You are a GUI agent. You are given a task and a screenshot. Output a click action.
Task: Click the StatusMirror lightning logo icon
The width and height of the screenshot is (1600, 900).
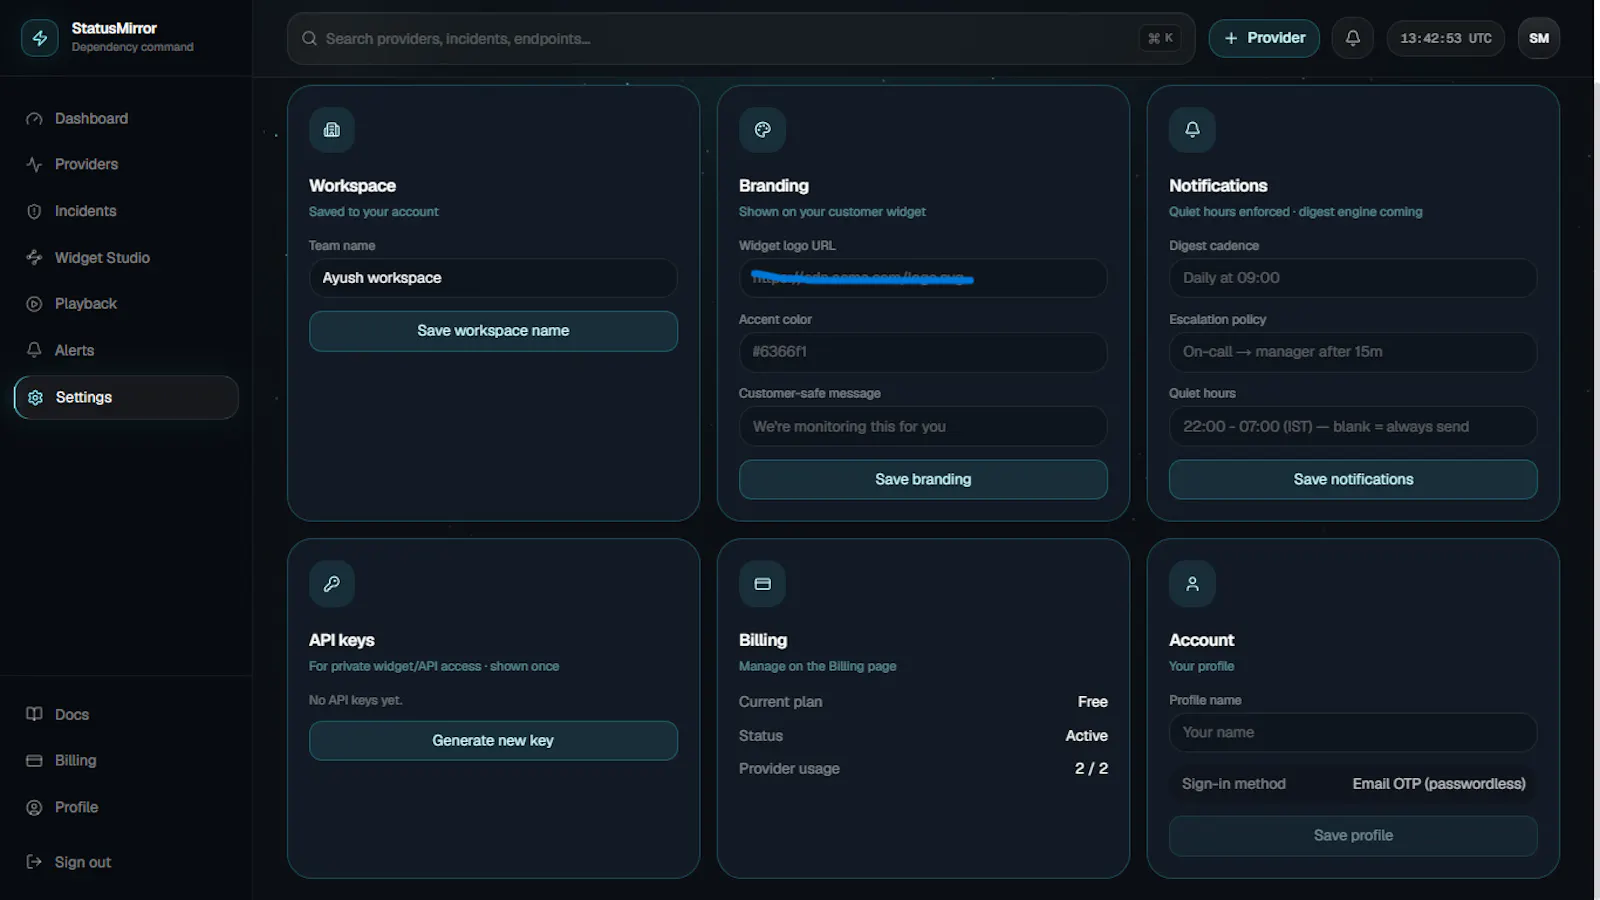[40, 38]
